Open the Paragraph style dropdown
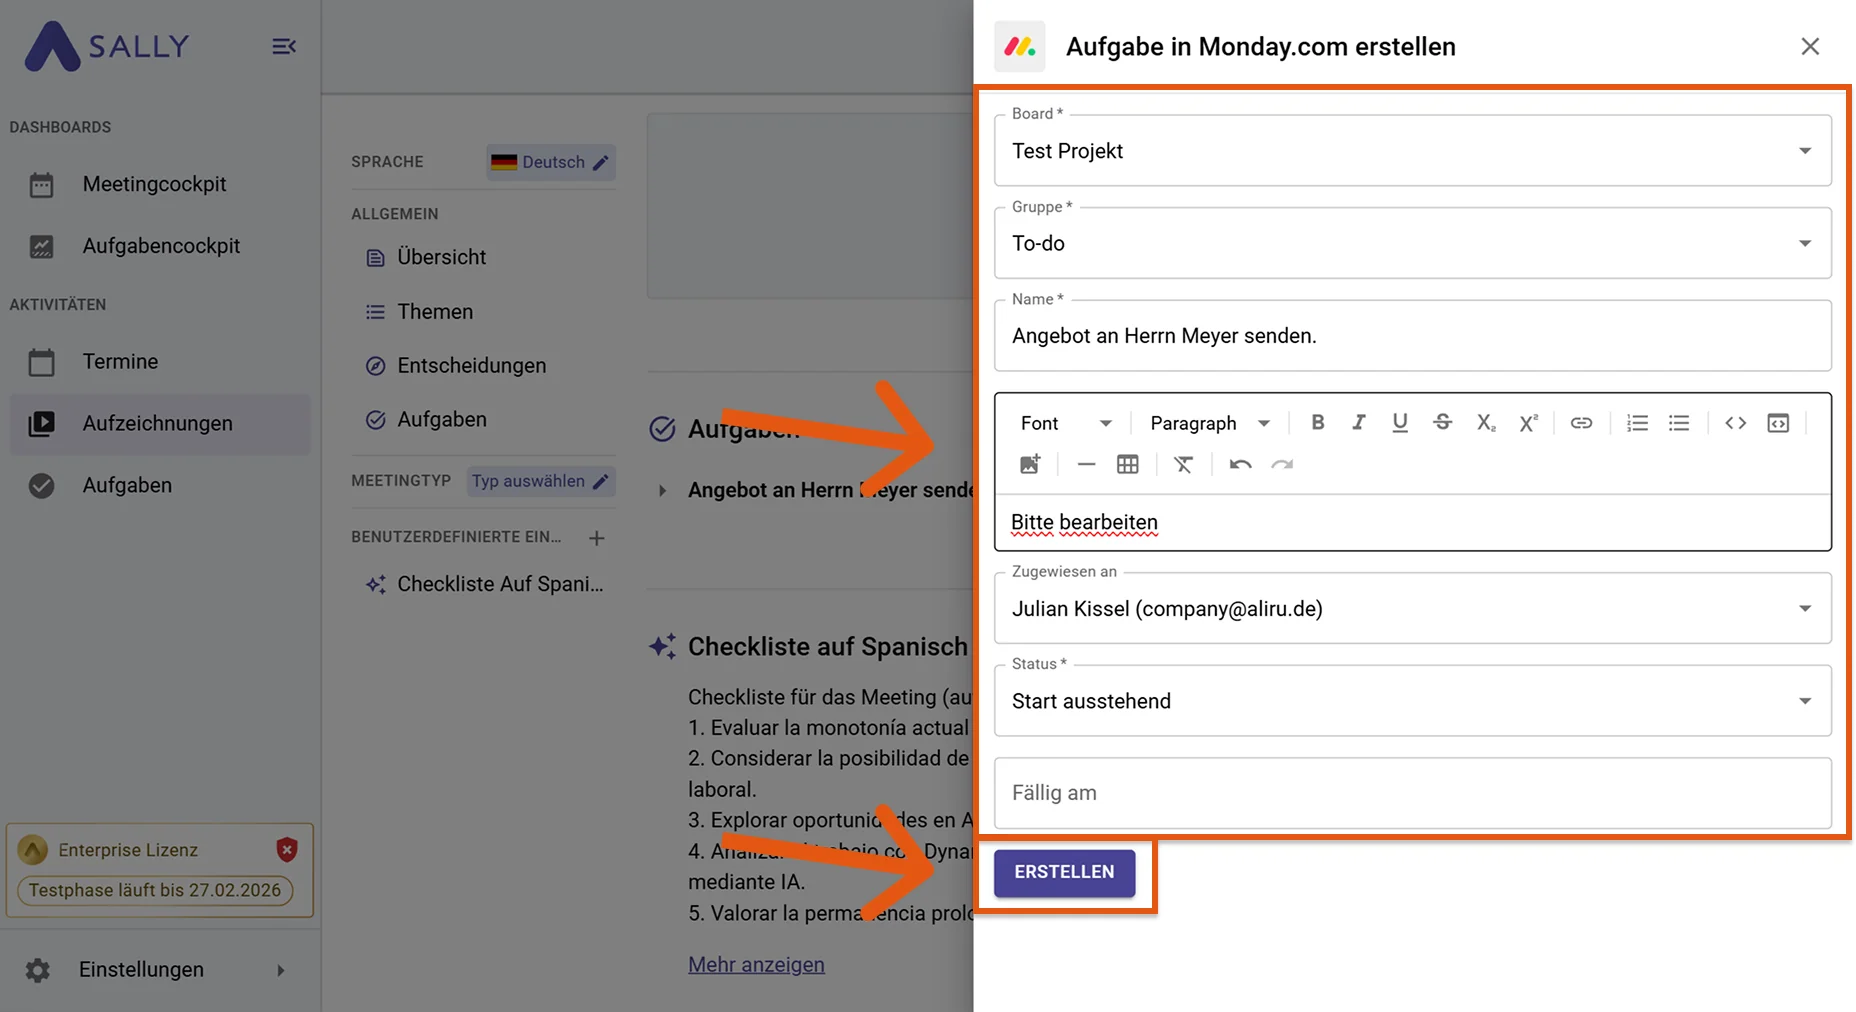The width and height of the screenshot is (1856, 1012). (x=1210, y=423)
